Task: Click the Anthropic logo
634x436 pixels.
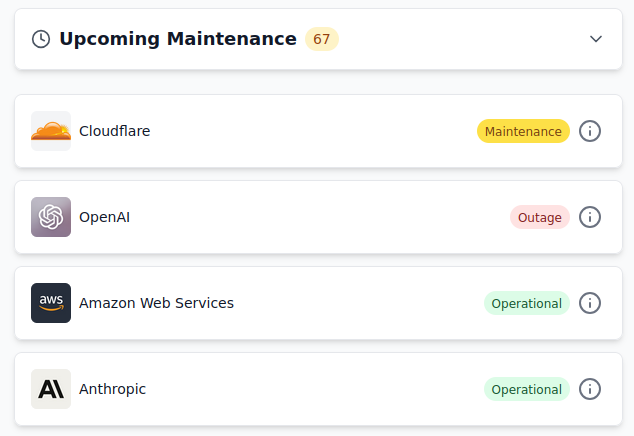Action: (x=51, y=389)
